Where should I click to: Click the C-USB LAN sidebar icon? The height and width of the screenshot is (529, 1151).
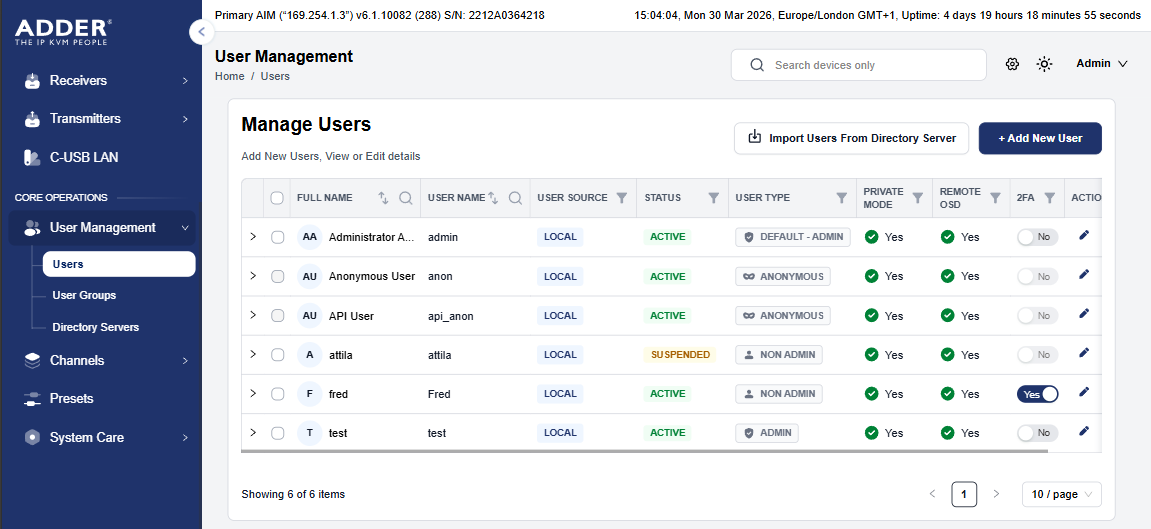(x=32, y=157)
